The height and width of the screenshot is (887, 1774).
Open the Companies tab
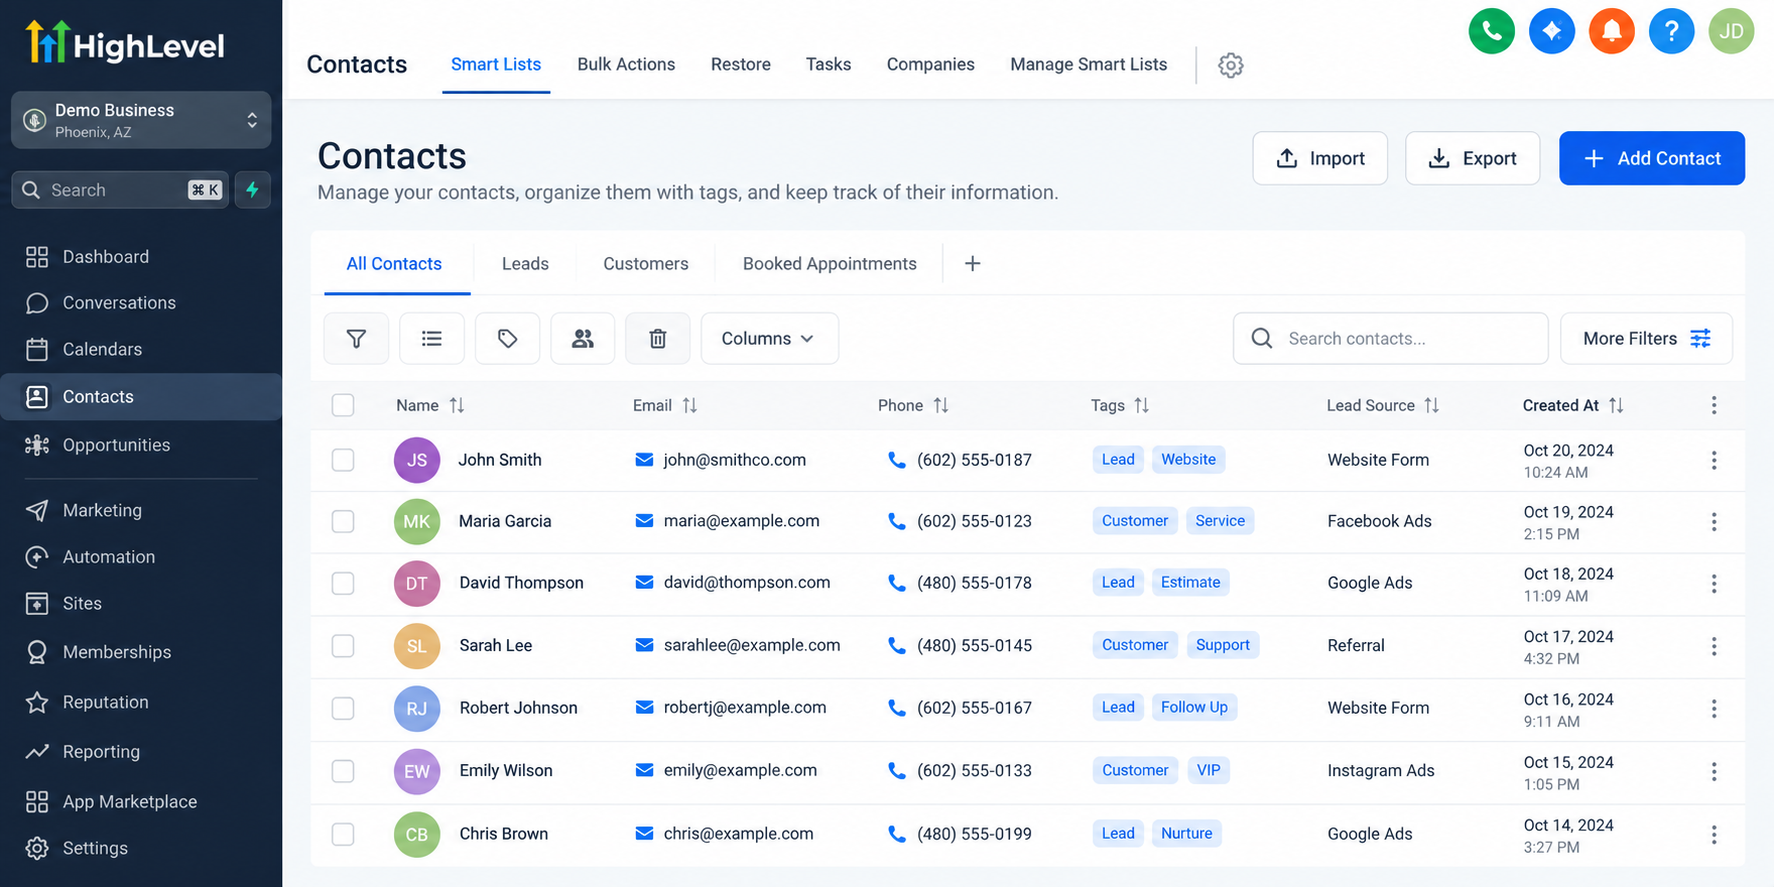pos(930,64)
